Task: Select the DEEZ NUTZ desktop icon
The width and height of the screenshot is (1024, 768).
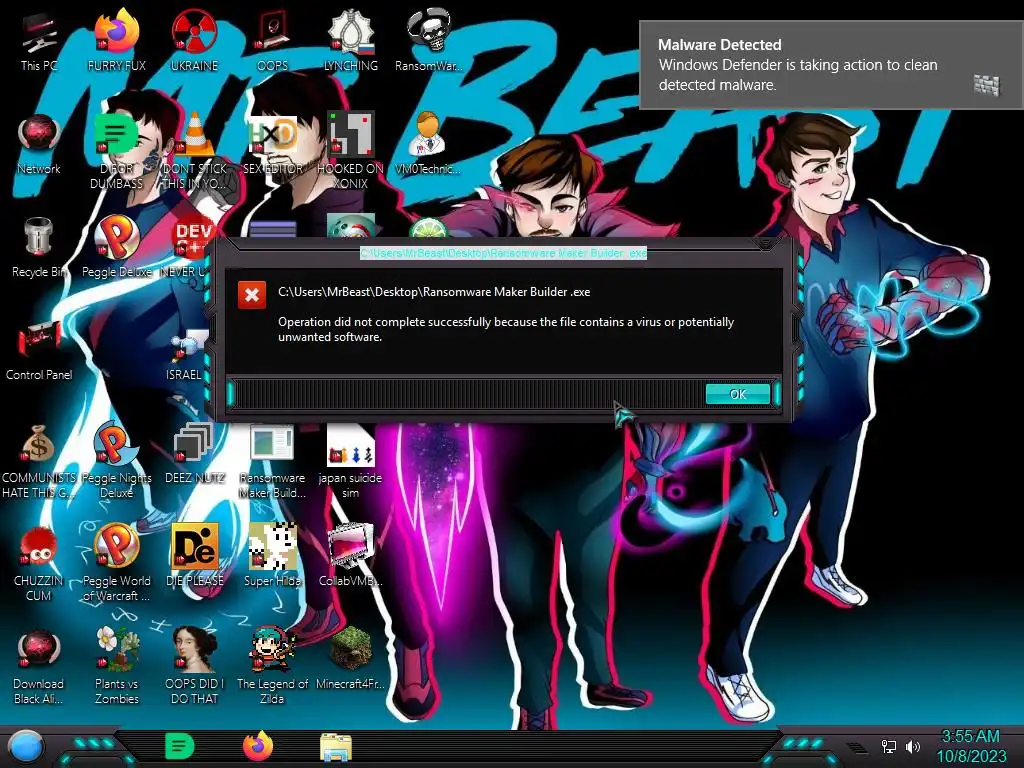Action: click(194, 453)
